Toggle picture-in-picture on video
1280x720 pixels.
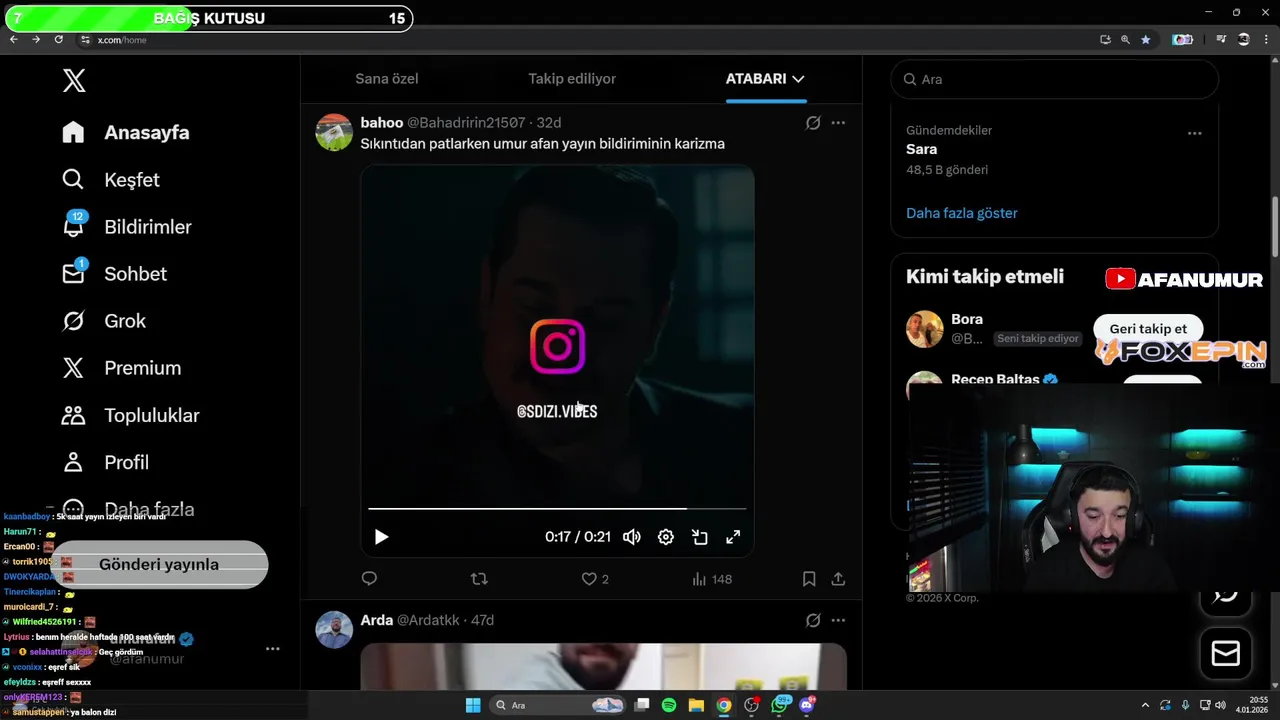click(700, 537)
